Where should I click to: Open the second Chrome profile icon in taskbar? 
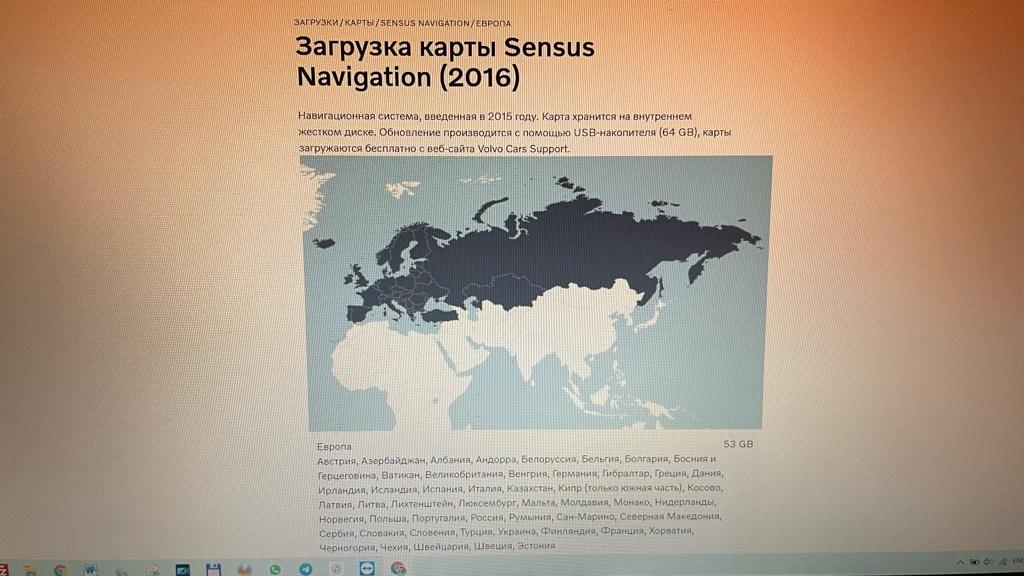click(398, 569)
